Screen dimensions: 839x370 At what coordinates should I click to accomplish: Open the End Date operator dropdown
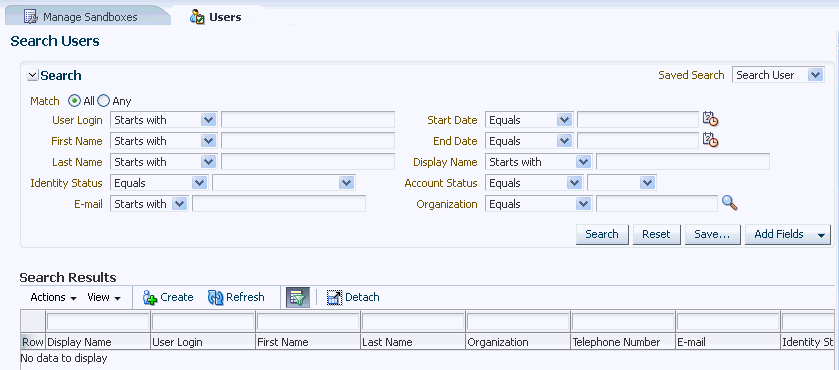(529, 141)
